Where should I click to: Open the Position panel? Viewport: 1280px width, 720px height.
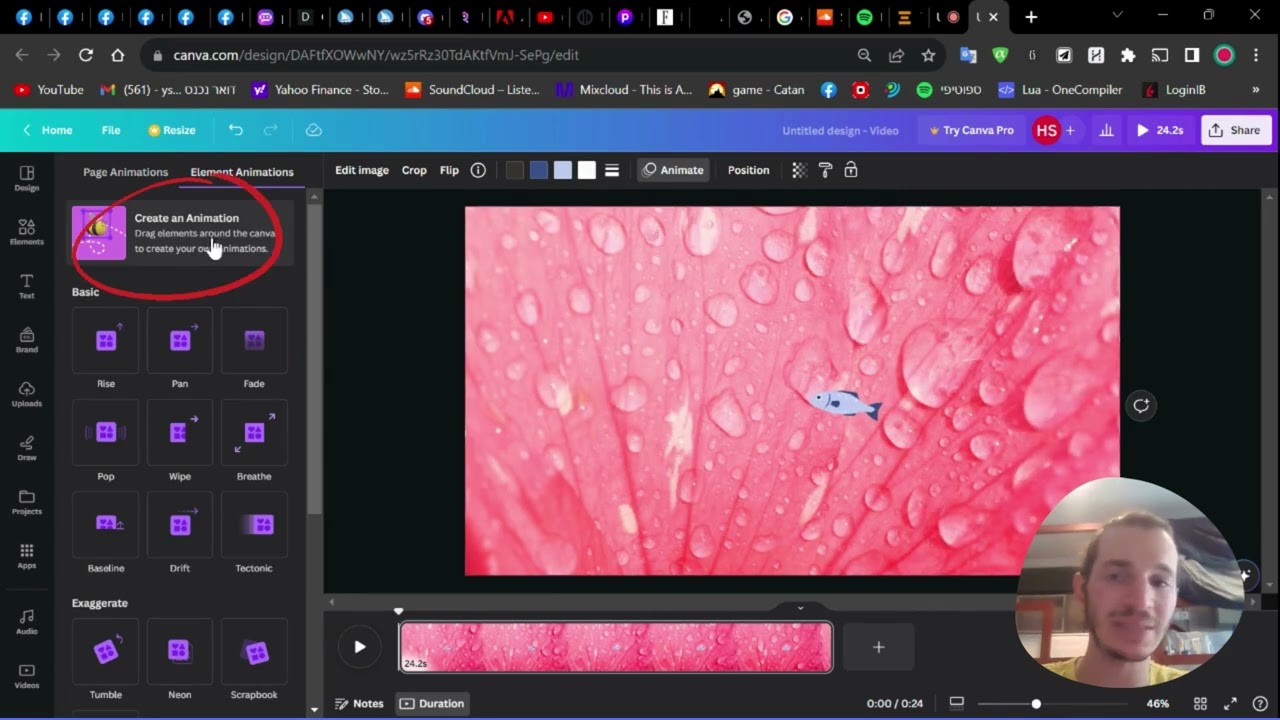(x=748, y=170)
